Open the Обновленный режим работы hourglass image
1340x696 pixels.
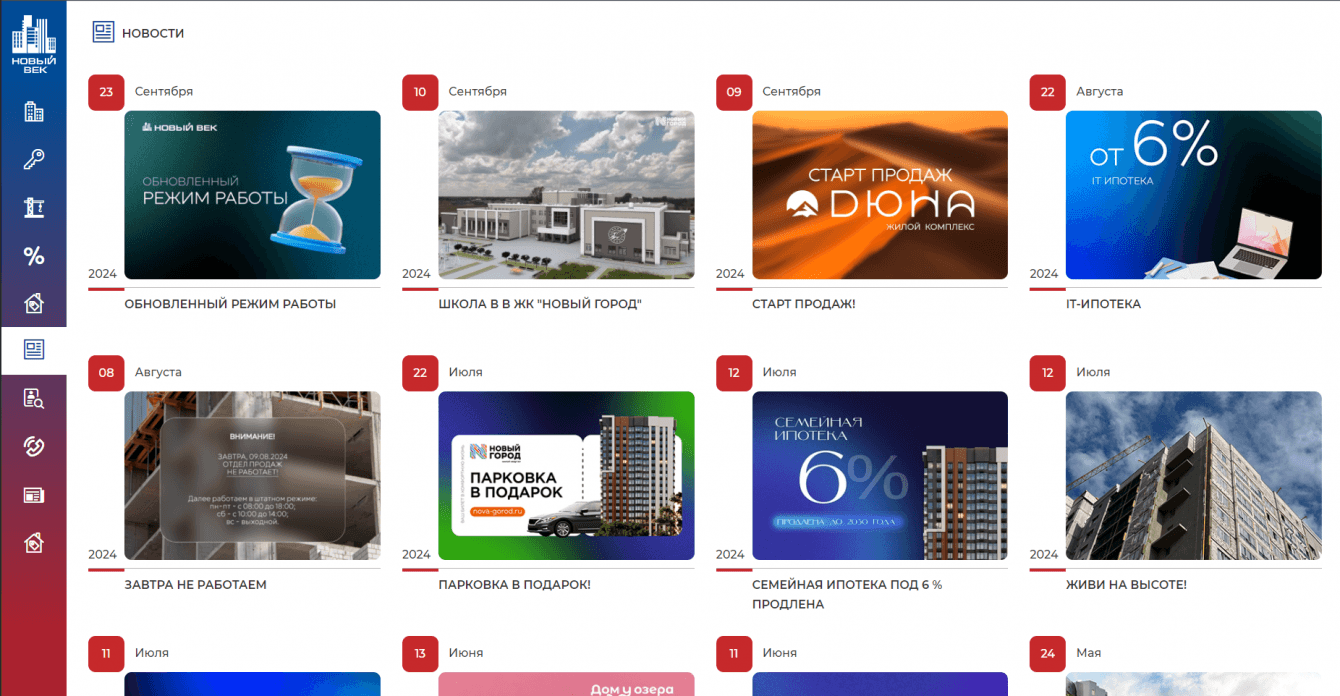coord(252,195)
